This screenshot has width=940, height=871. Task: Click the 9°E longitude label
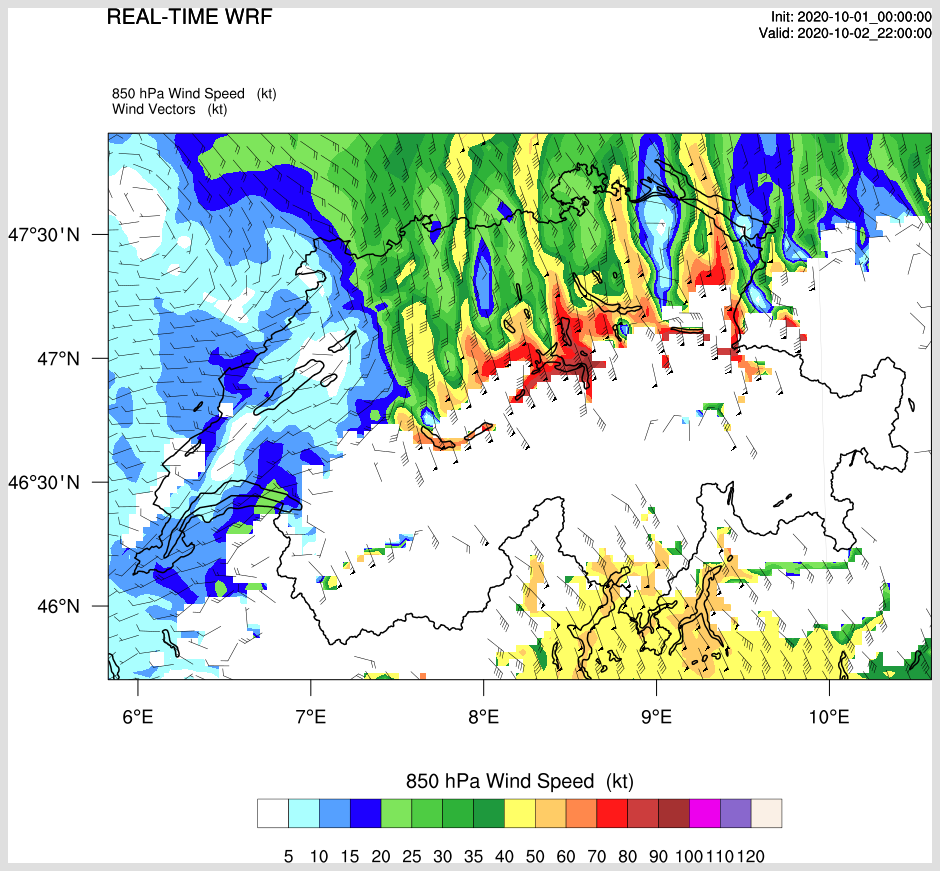656,716
